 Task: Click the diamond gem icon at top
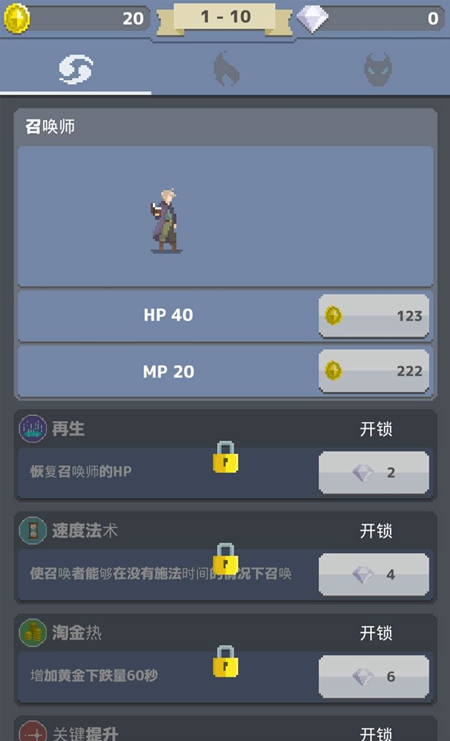(x=312, y=19)
